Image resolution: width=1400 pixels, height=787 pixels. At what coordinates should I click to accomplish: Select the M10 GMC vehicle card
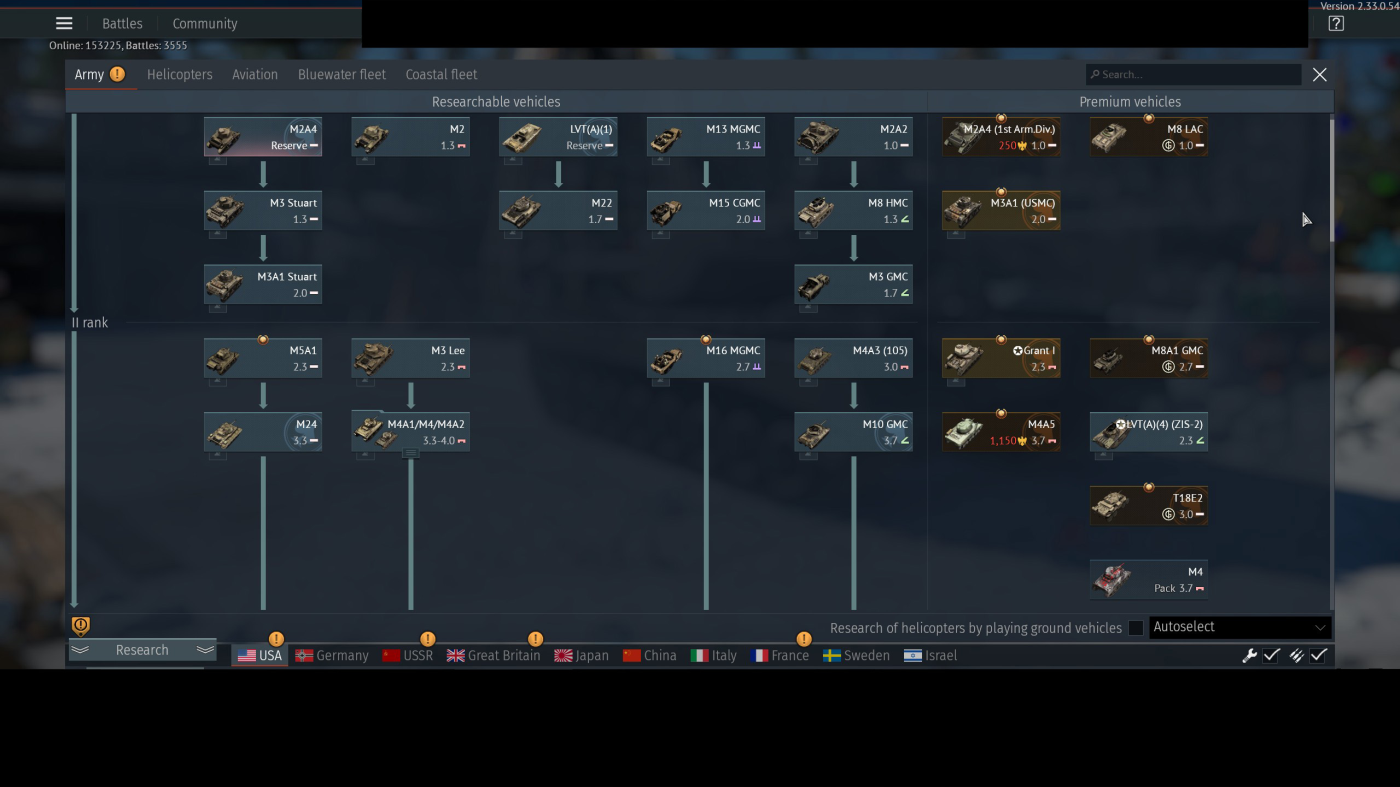(x=853, y=432)
